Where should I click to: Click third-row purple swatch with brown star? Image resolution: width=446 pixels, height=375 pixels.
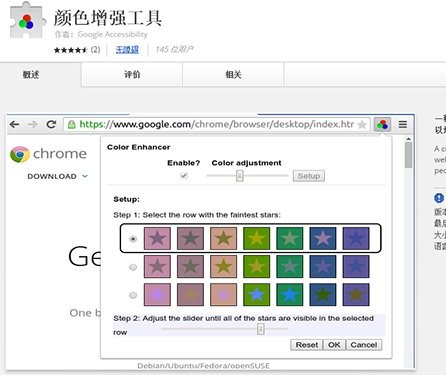(x=356, y=295)
